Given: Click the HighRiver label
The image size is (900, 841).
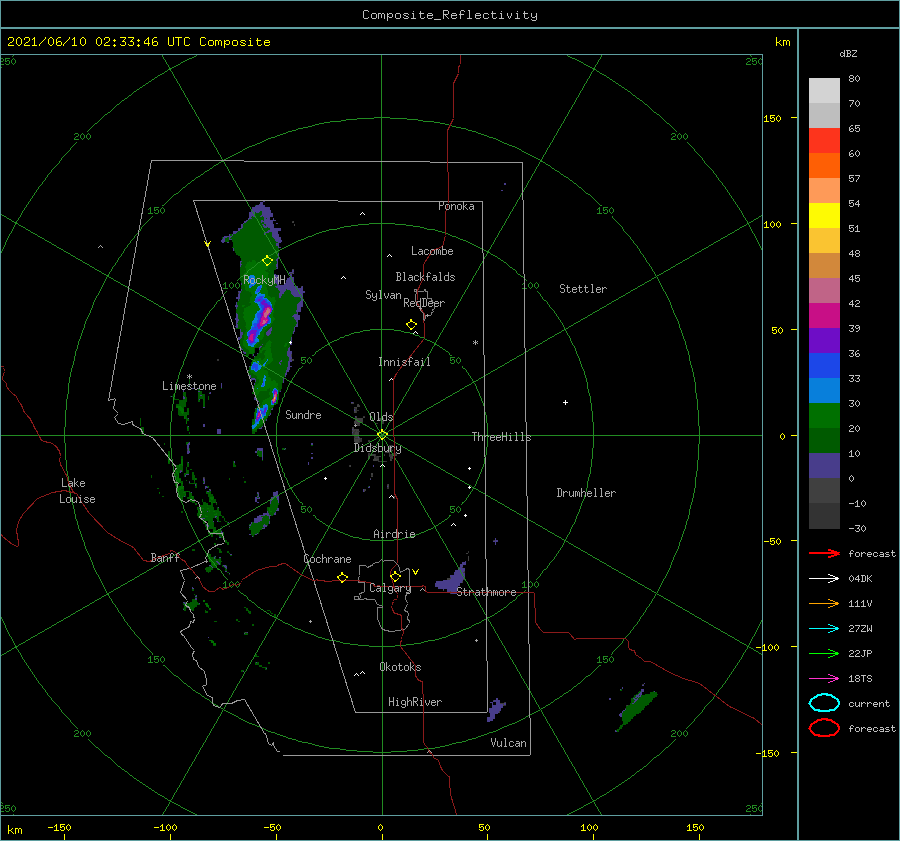Looking at the screenshot, I should pos(415,702).
